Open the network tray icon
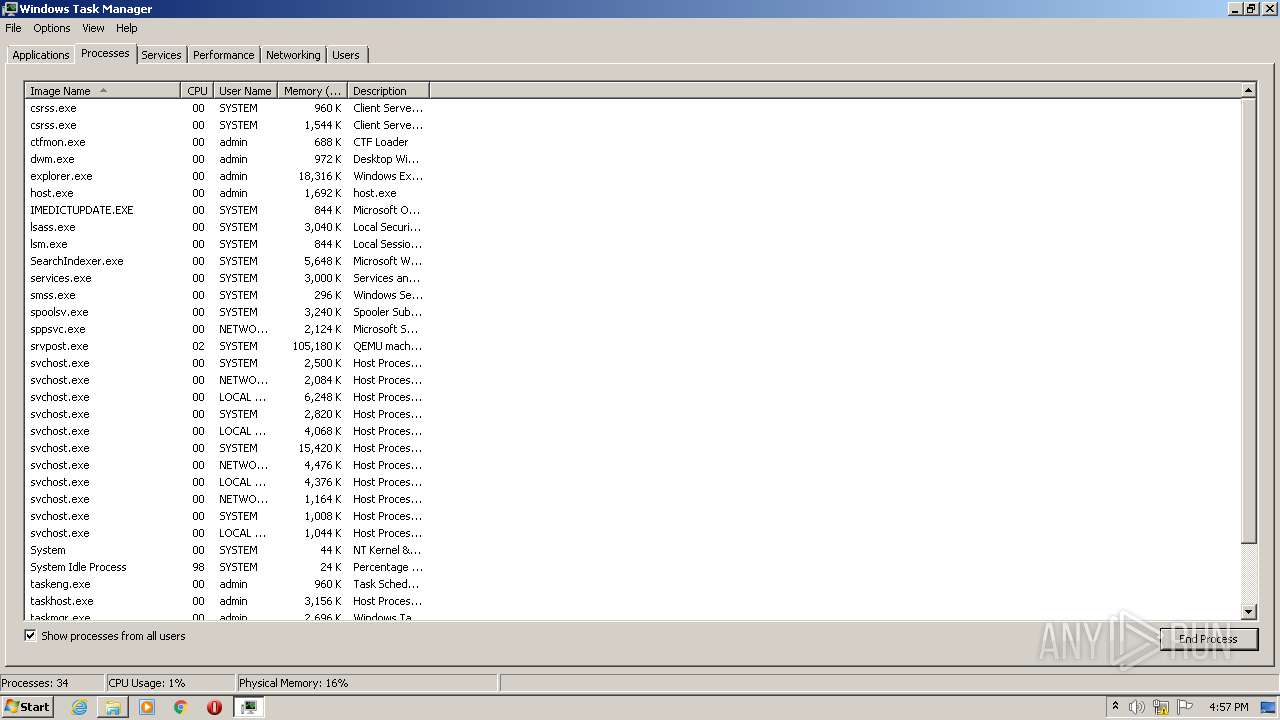This screenshot has width=1280, height=720. click(x=1161, y=707)
